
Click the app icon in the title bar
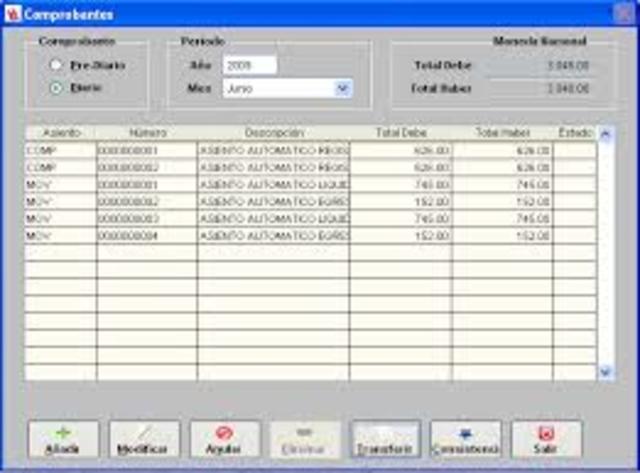click(13, 14)
